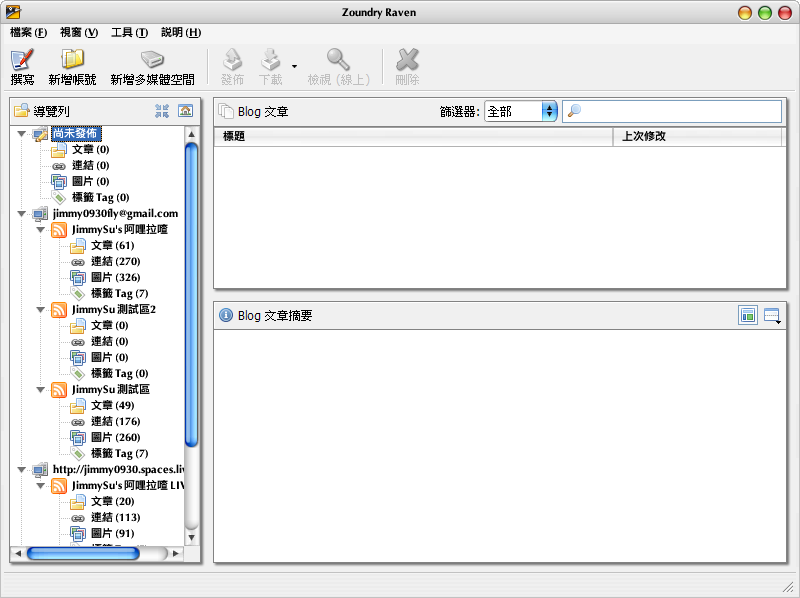Click RSS icon of JimmySu's 阿哩拉喳 first blog
Viewport: 800px width, 598px height.
(x=59, y=230)
